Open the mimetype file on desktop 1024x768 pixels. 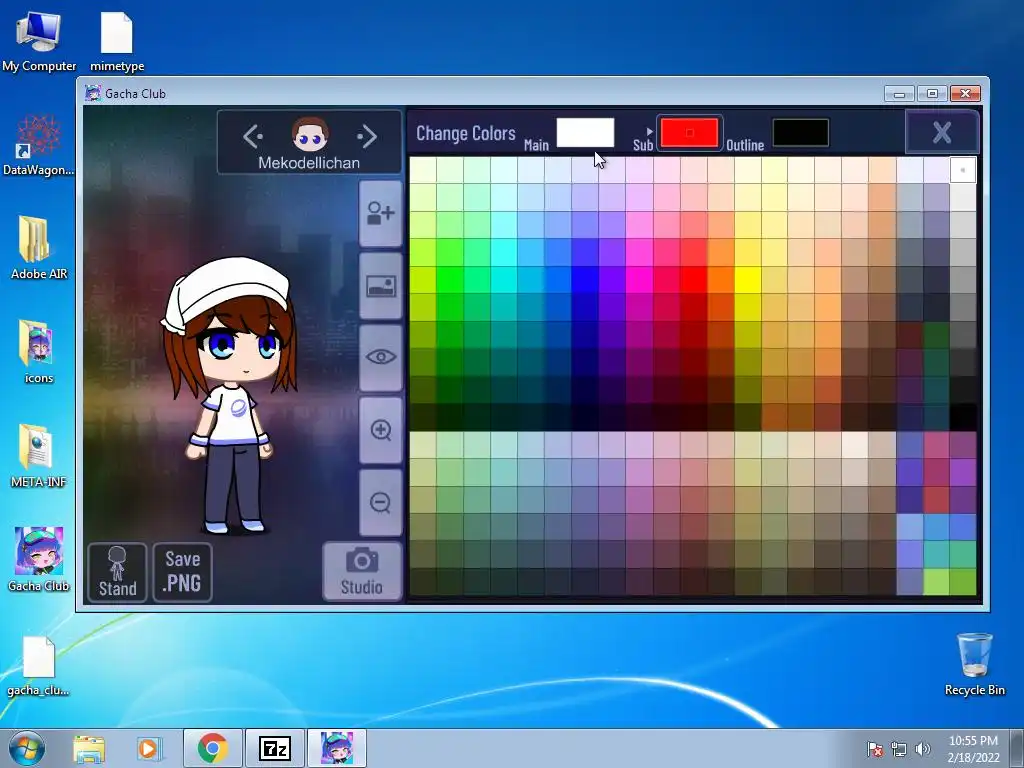pyautogui.click(x=117, y=41)
